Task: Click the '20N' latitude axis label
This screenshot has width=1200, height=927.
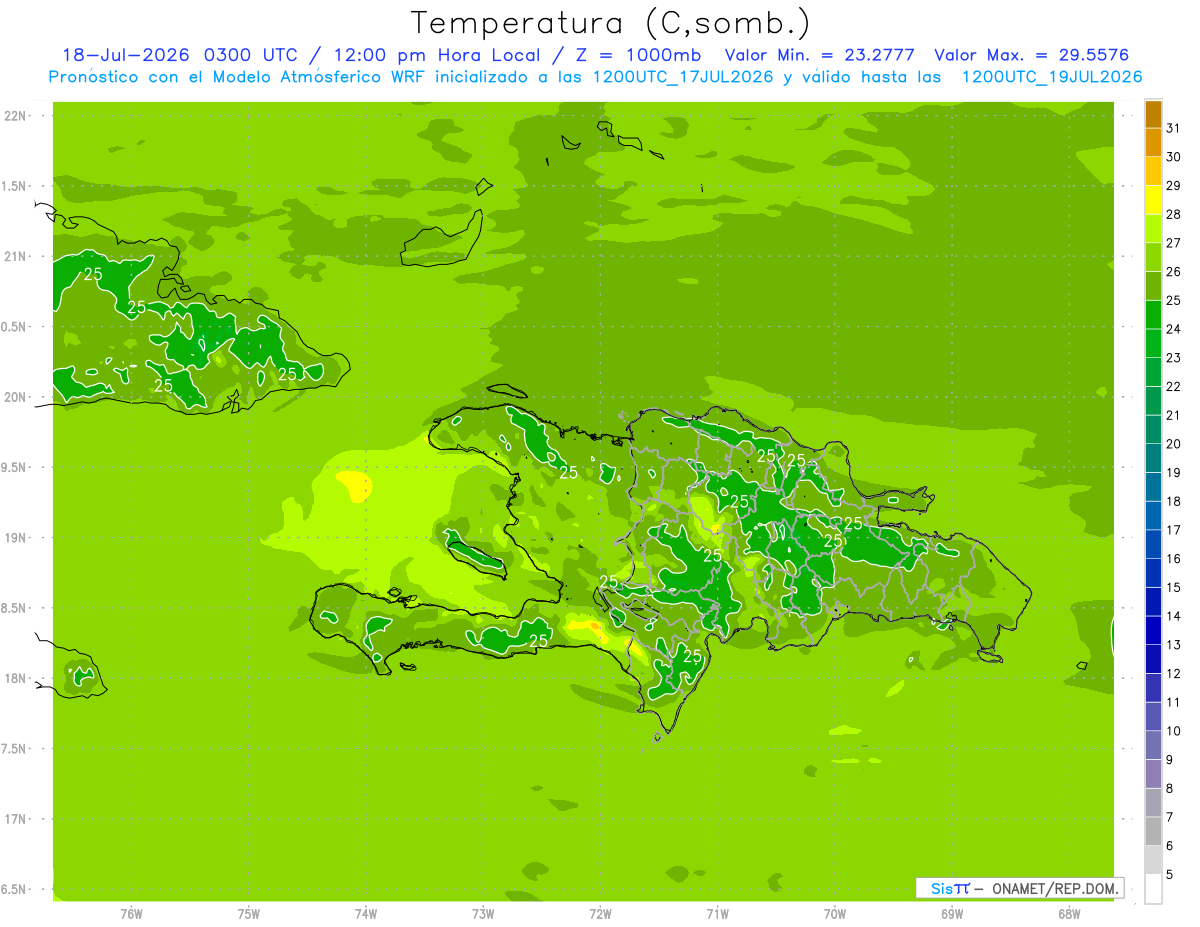Action: pyautogui.click(x=16, y=397)
